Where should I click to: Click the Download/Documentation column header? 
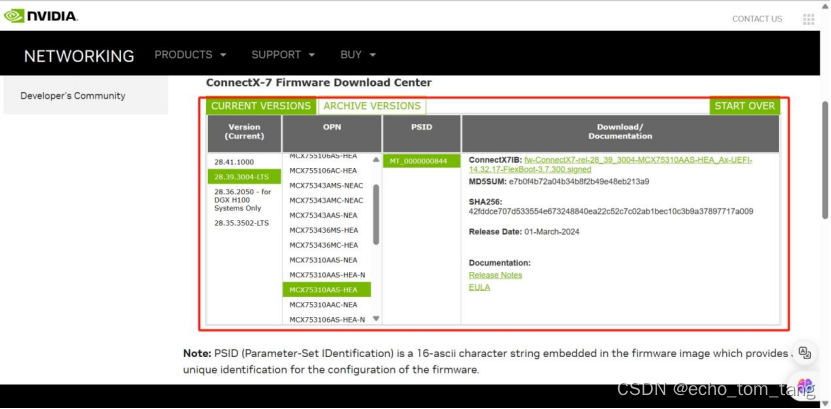pos(621,134)
